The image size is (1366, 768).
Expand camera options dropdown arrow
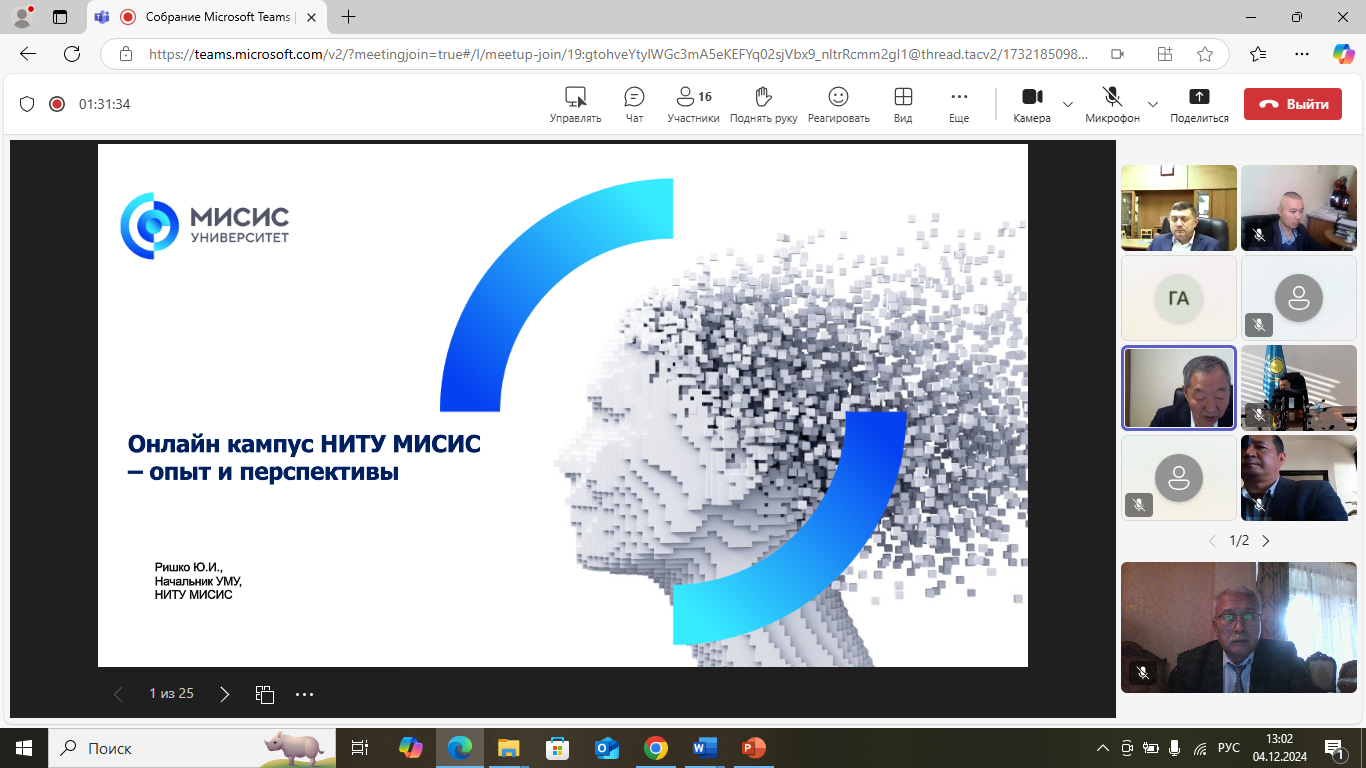point(1068,104)
